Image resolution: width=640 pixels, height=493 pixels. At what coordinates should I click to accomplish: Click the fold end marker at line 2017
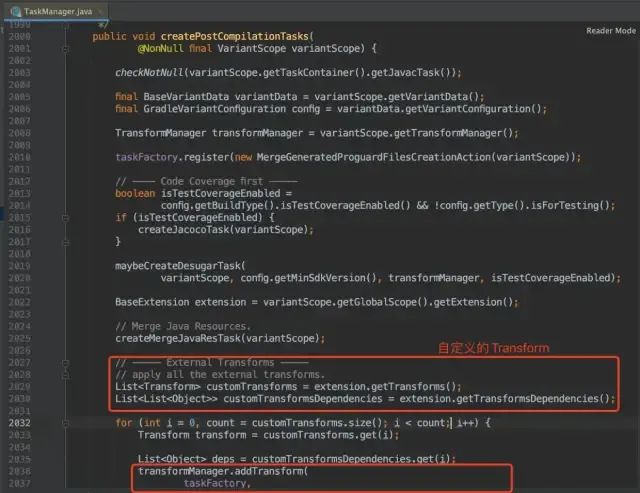coord(66,242)
